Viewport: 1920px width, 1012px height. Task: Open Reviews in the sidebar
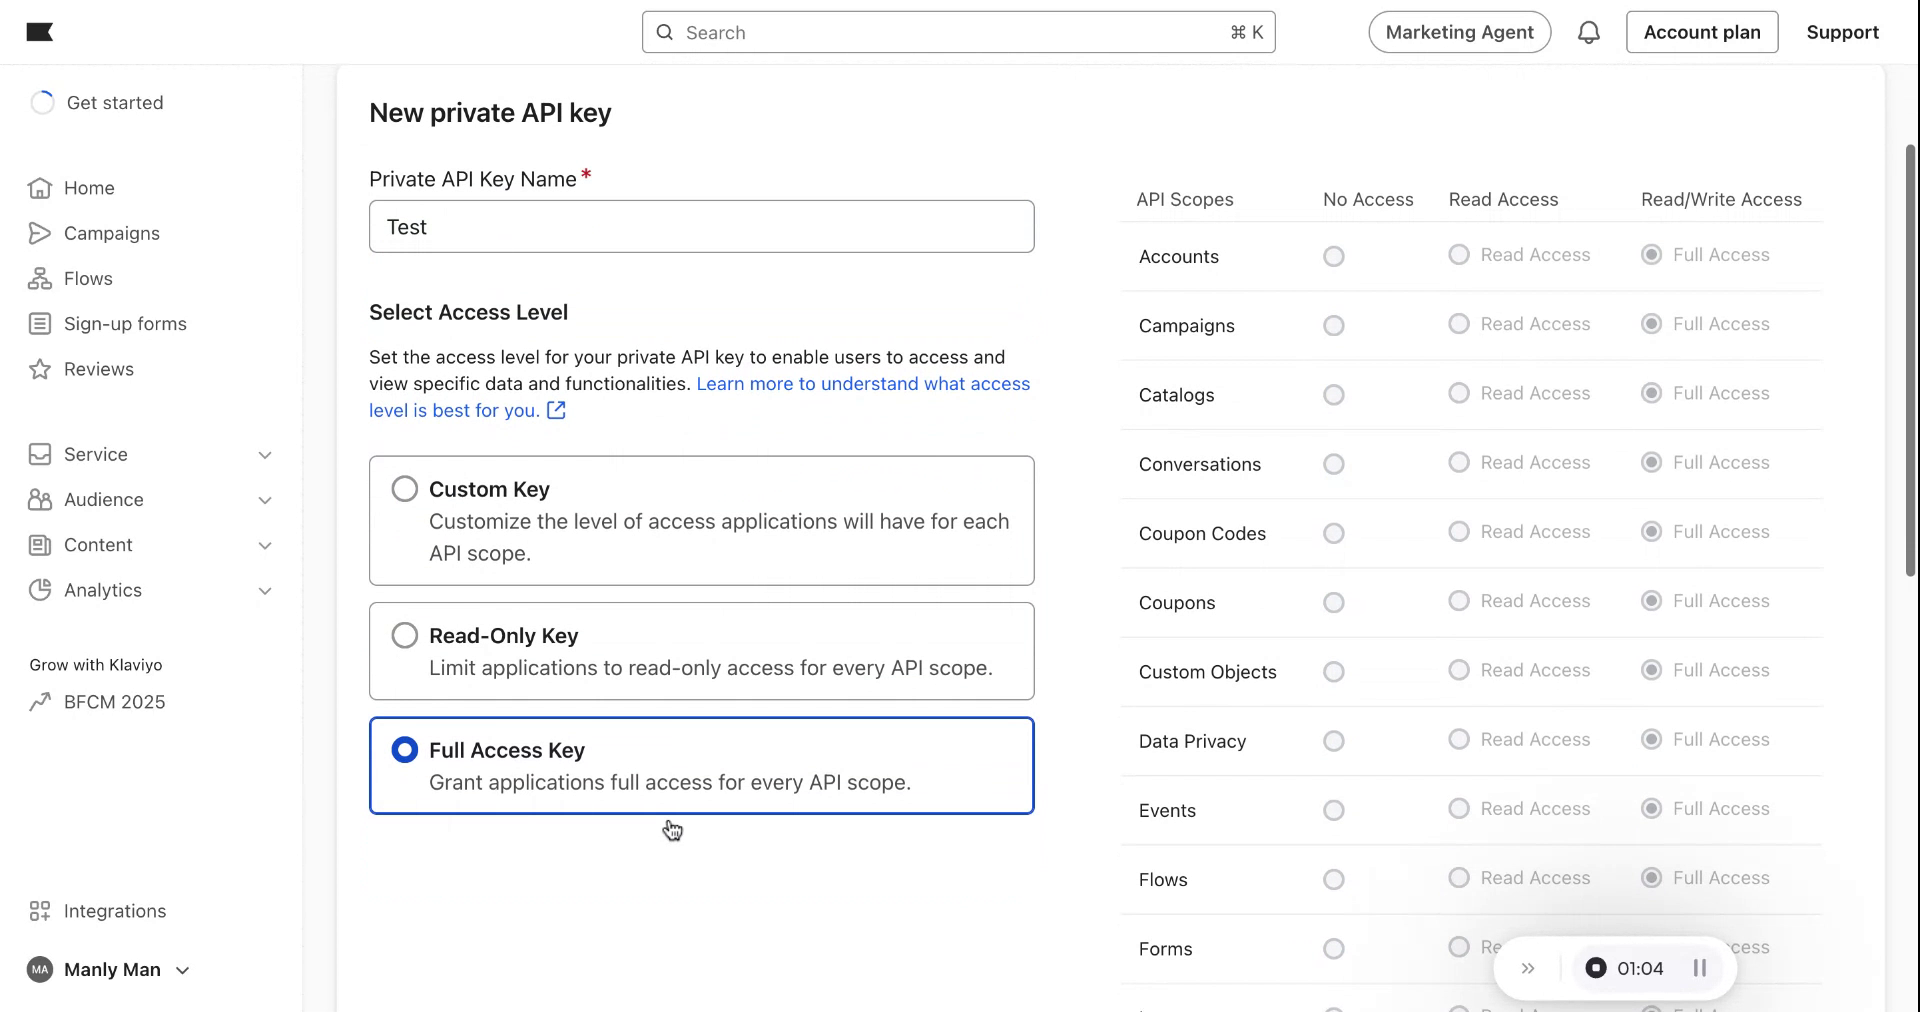coord(98,369)
